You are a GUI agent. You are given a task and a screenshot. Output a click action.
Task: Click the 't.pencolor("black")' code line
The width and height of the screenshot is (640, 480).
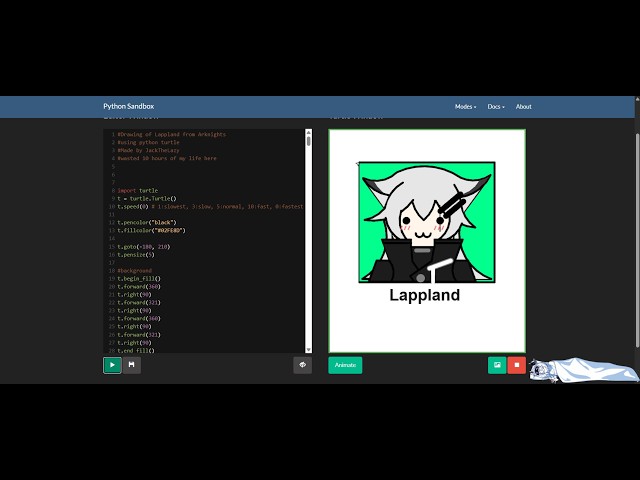pyautogui.click(x=147, y=222)
